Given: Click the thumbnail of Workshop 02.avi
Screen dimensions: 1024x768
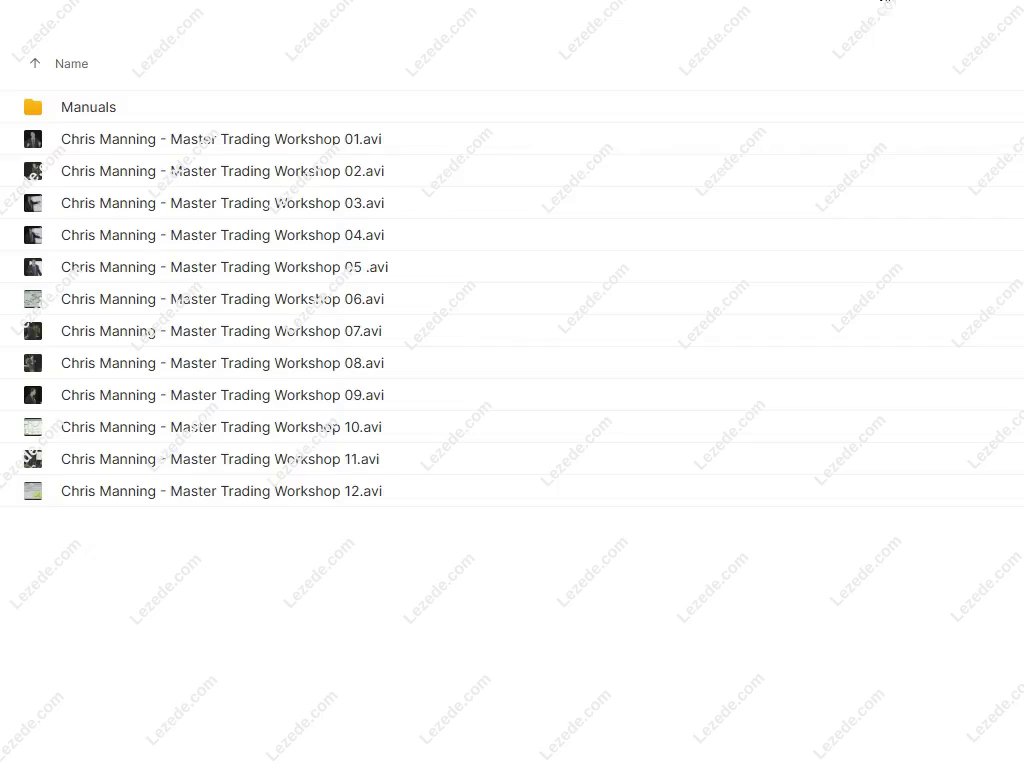Looking at the screenshot, I should pos(33,171).
